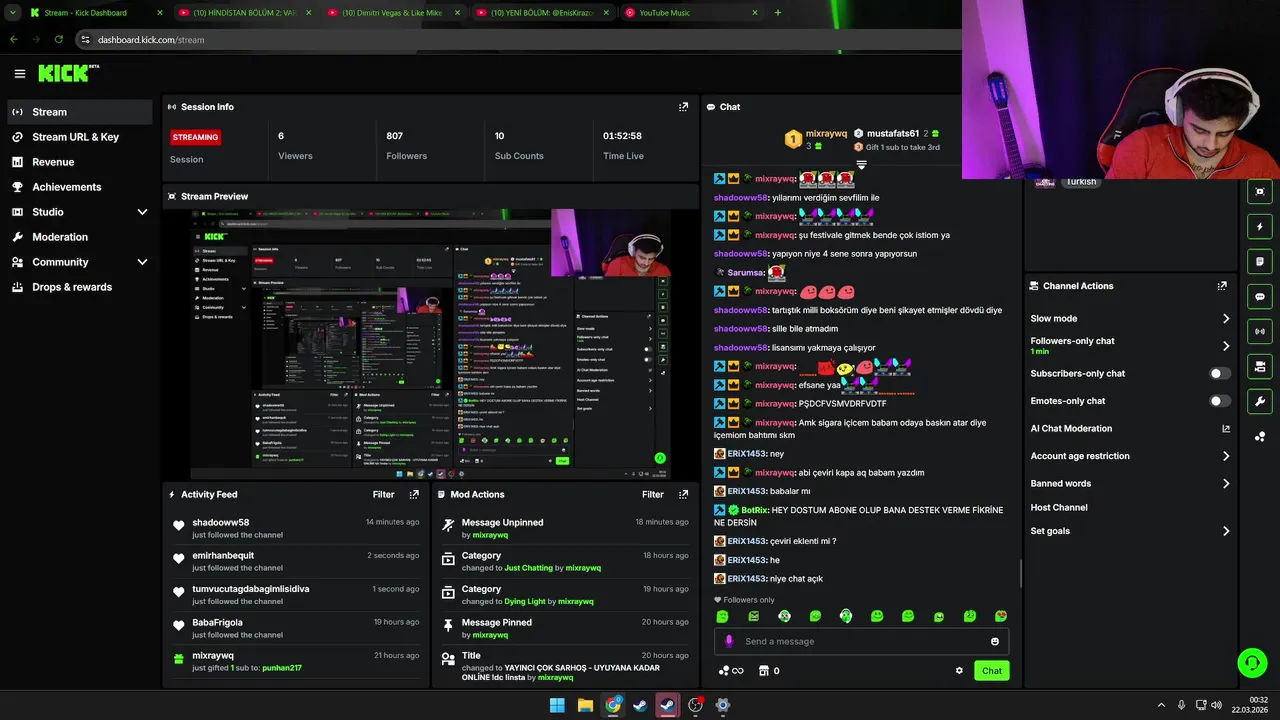
Task: Open chat settings gear next to Chat button
Action: (x=959, y=671)
